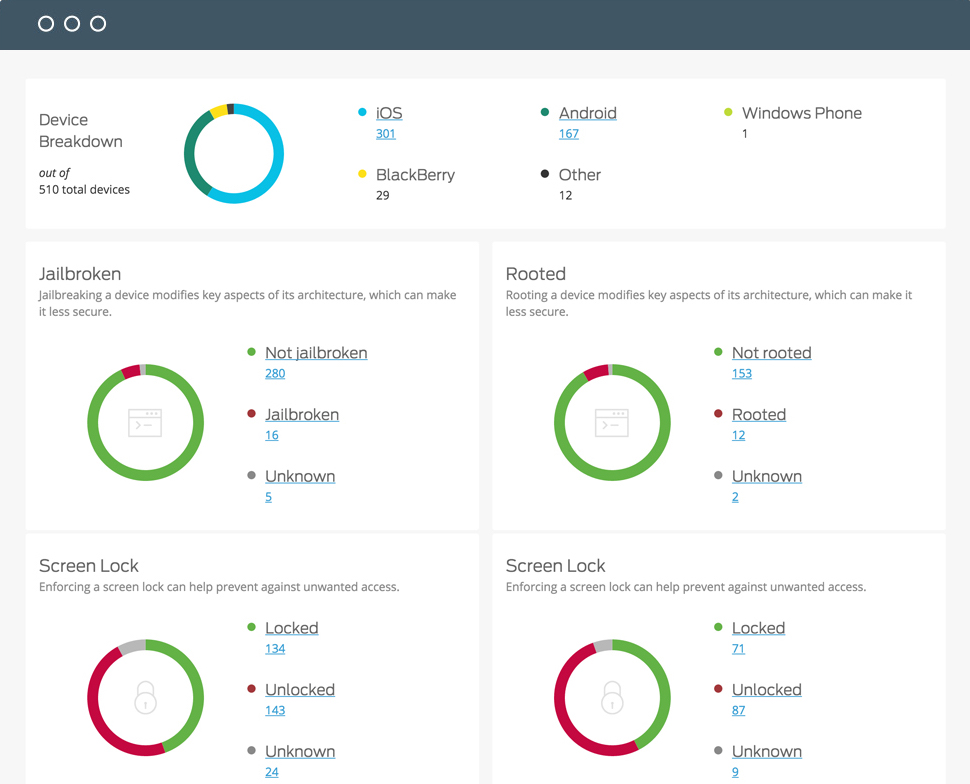Click the padlock icon in left Screen Lock chart
Viewport: 970px width, 784px height.
click(145, 697)
